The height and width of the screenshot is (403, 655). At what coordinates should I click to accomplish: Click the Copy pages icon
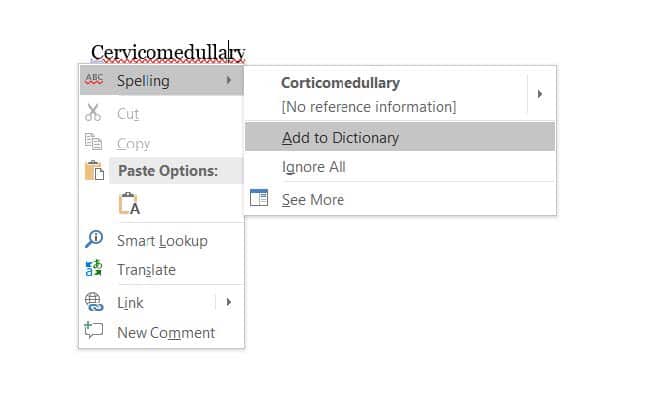point(93,142)
